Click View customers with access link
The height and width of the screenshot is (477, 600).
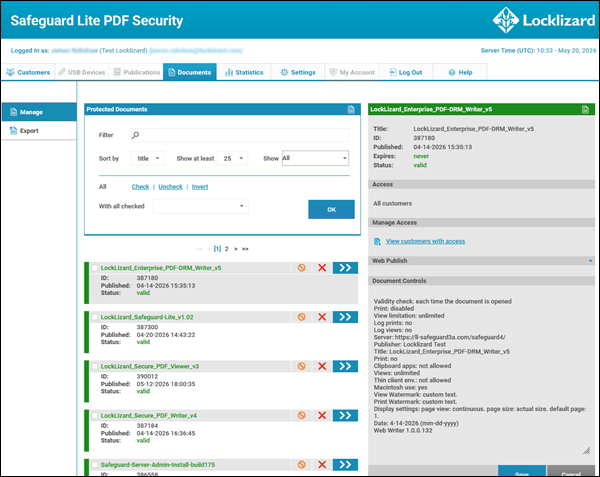[425, 241]
